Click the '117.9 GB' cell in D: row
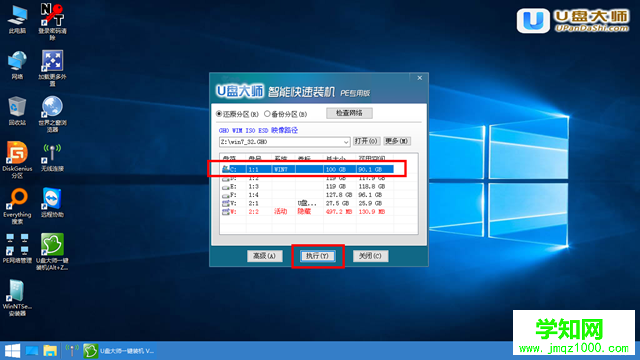Image resolution: width=640 pixels, height=360 pixels. 371,178
